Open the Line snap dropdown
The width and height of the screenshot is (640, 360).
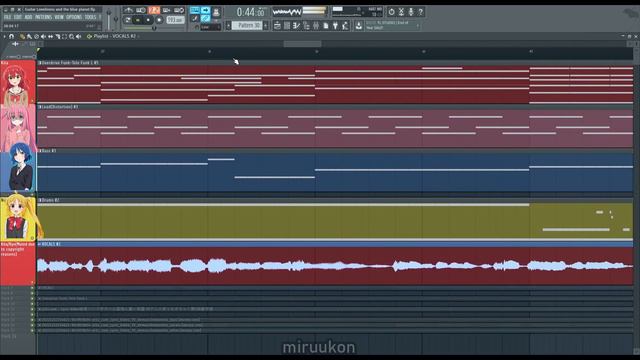(x=211, y=27)
